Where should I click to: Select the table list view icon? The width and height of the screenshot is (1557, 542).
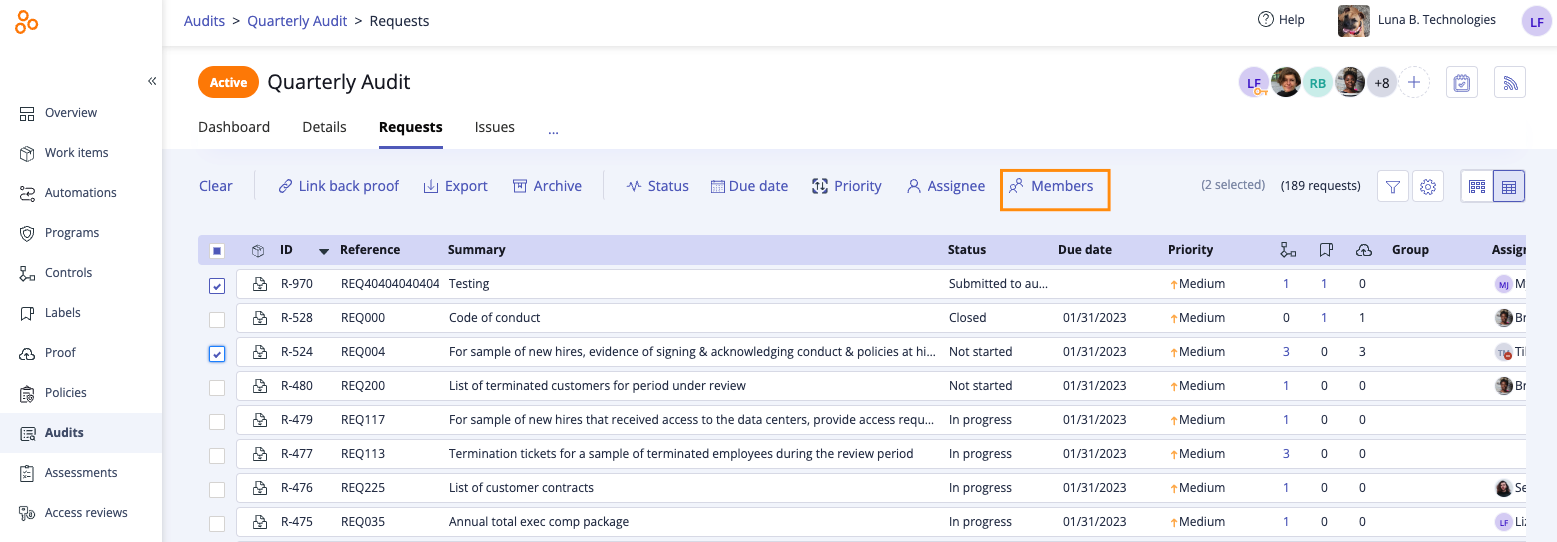click(x=1509, y=186)
